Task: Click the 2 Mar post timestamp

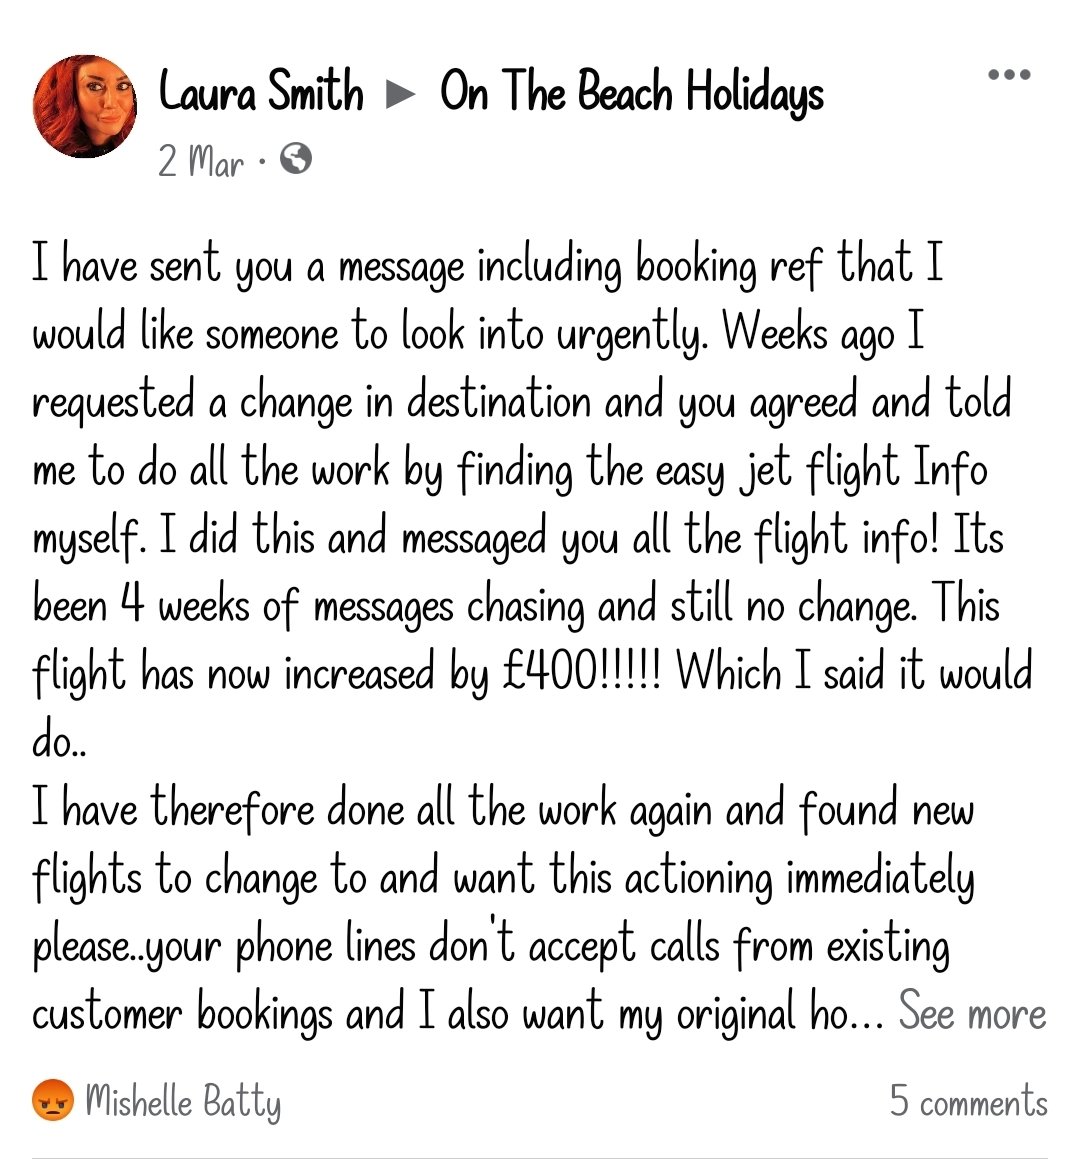Action: coord(200,160)
